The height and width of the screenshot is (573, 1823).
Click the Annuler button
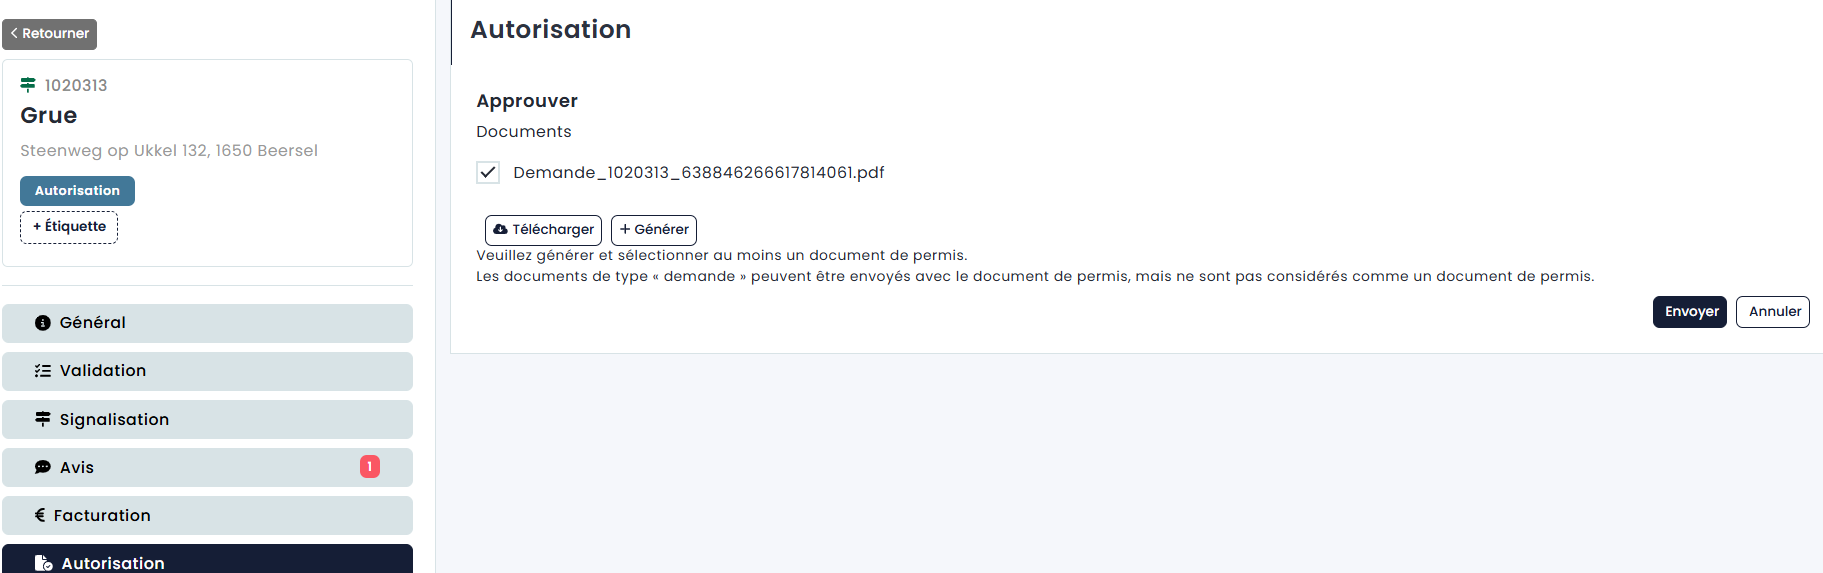click(1772, 311)
